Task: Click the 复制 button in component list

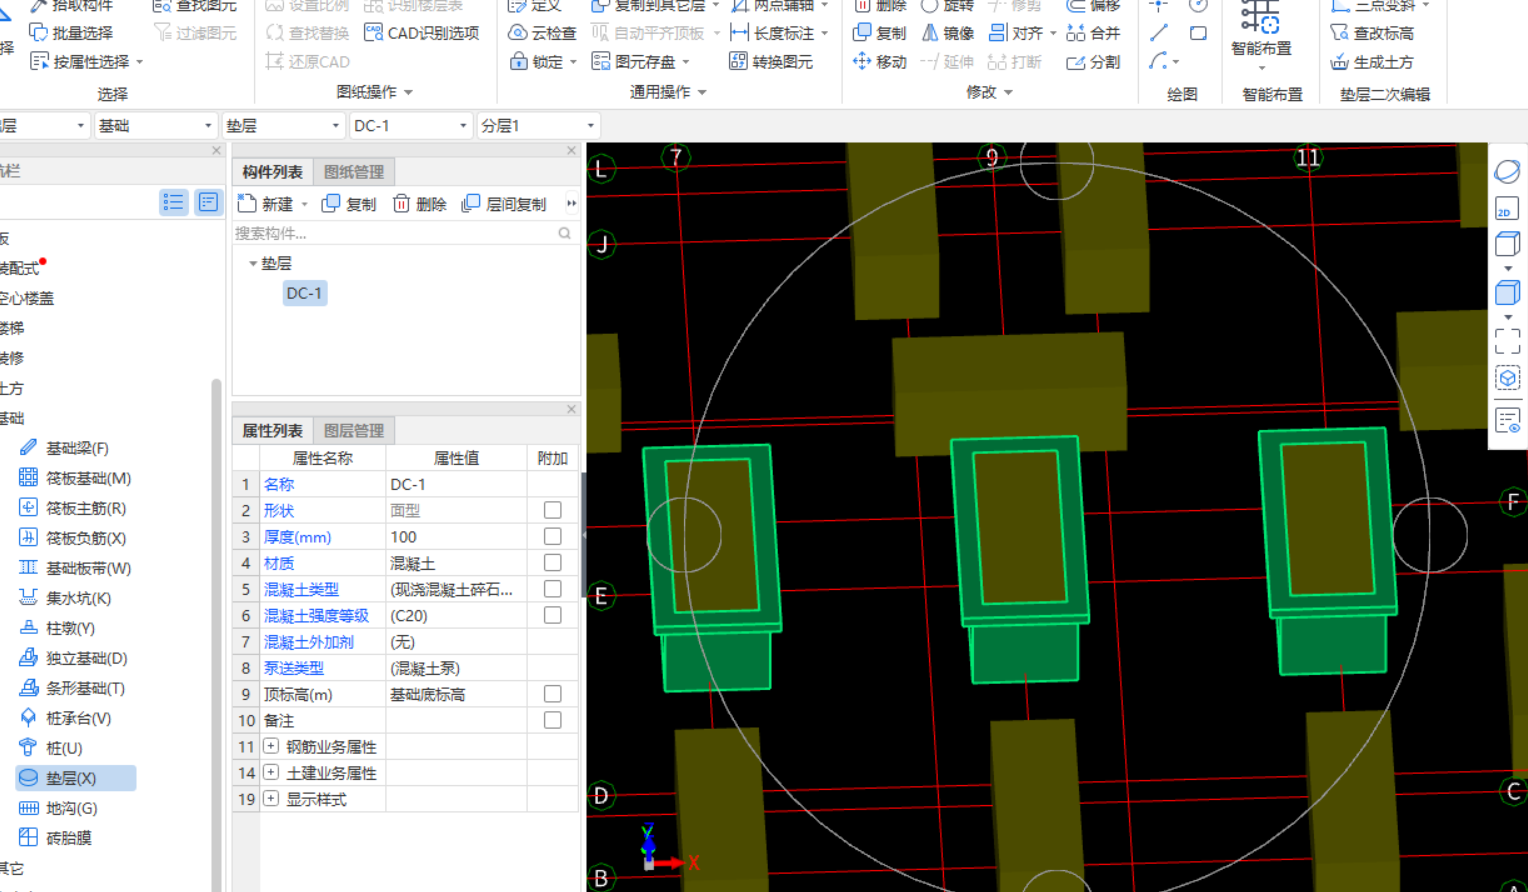Action: coord(349,204)
